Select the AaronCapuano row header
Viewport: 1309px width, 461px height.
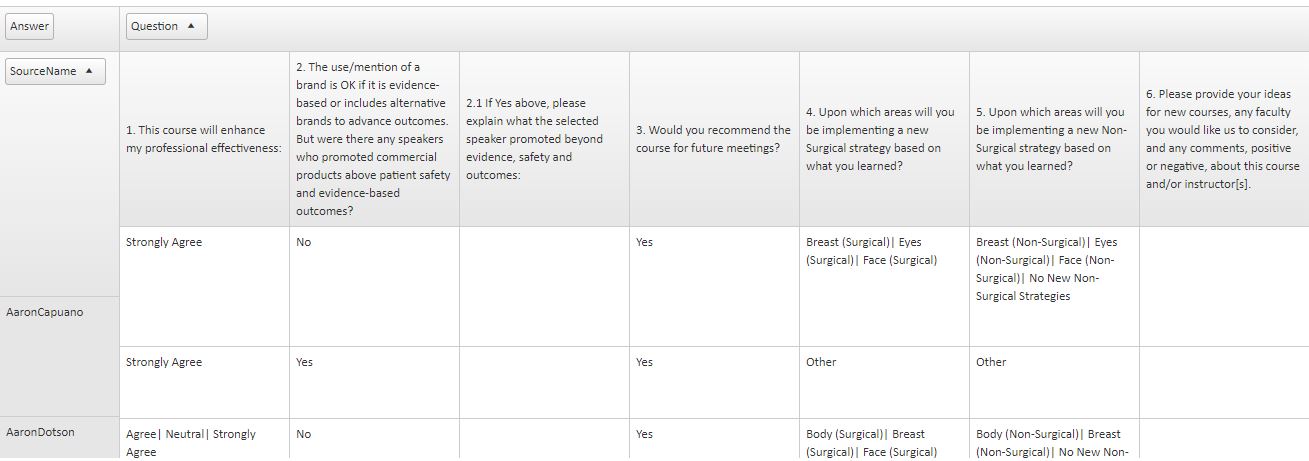pyautogui.click(x=60, y=312)
